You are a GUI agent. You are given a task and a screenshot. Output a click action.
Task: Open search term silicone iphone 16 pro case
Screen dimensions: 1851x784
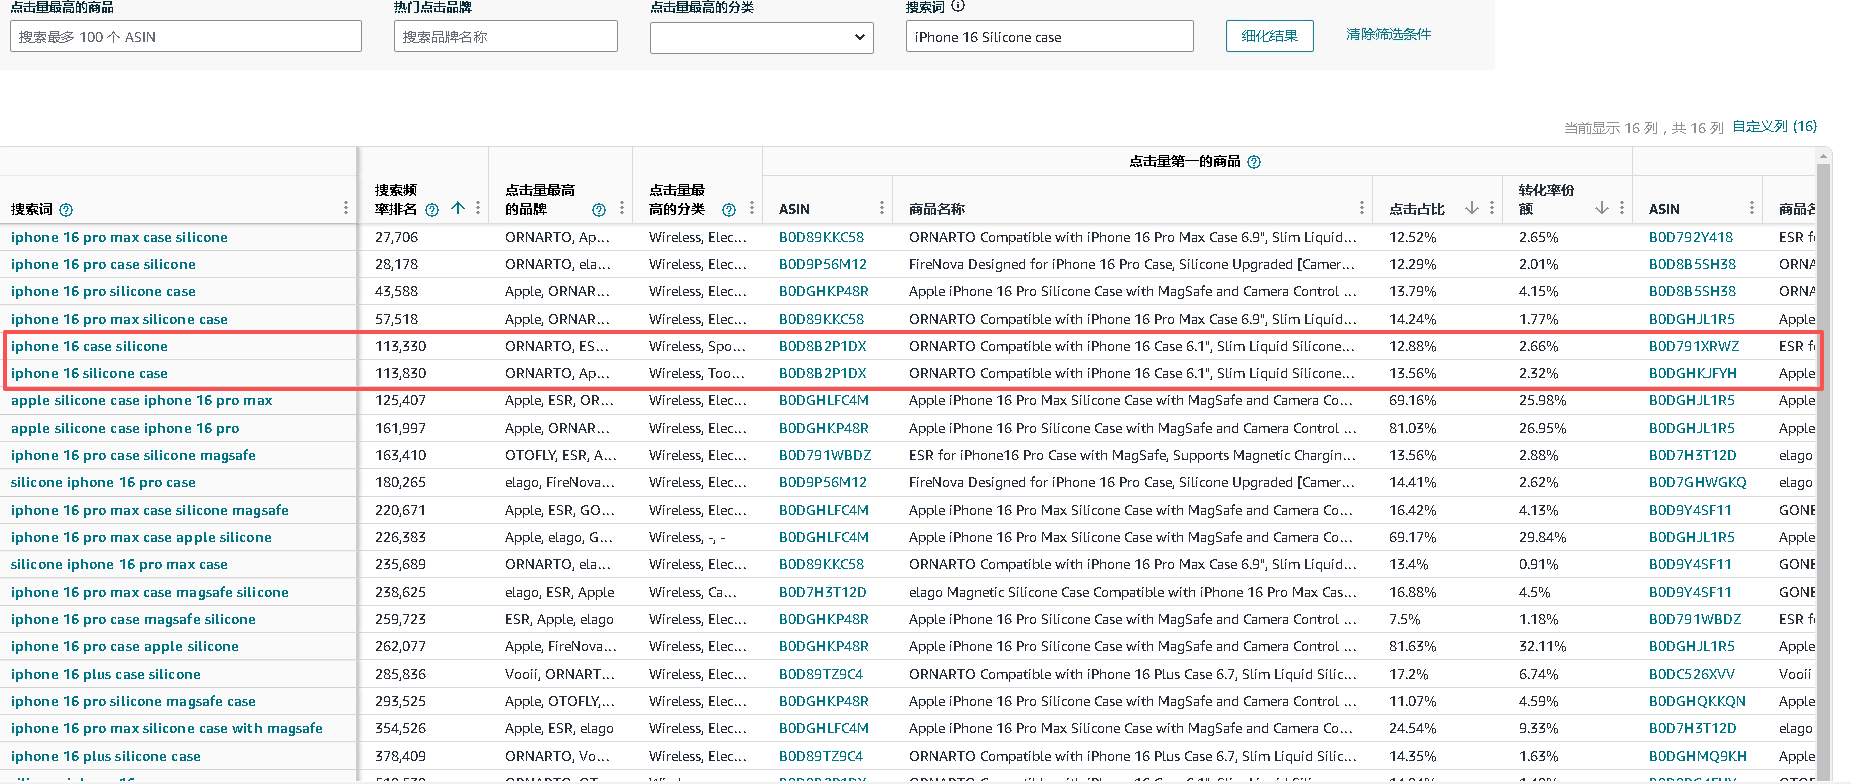pos(103,483)
